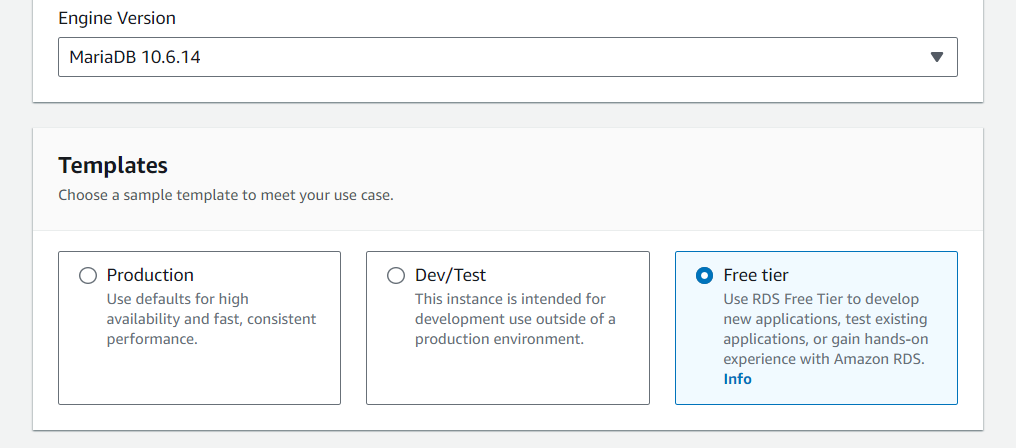Select the Free tier radio button
The width and height of the screenshot is (1016, 448).
tap(704, 276)
